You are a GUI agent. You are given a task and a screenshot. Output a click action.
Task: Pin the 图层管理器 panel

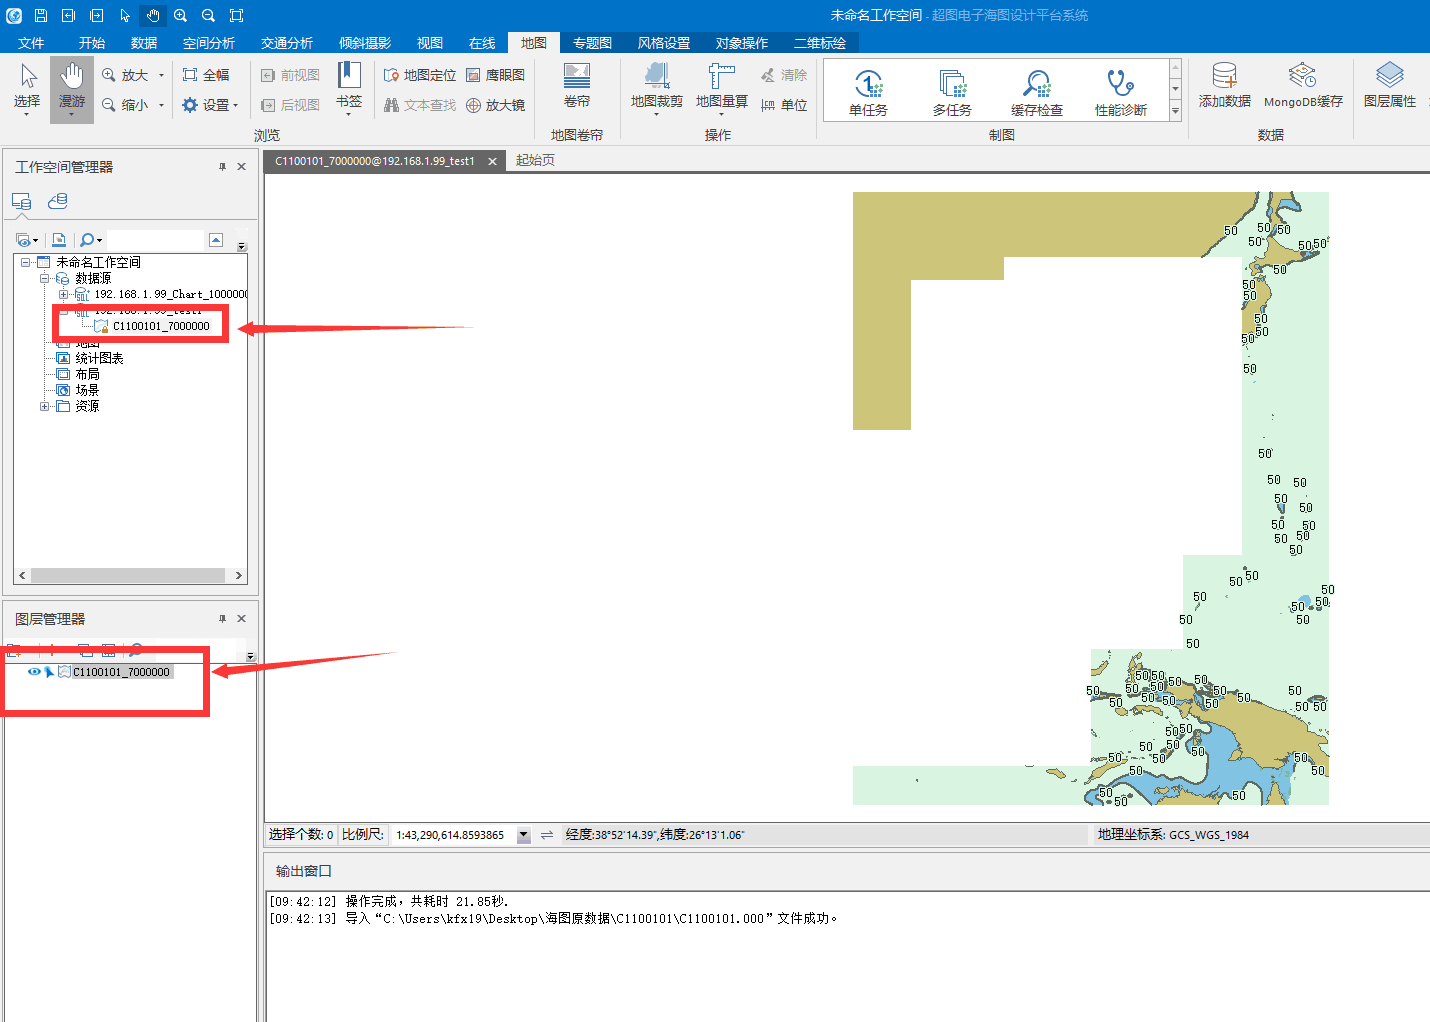pos(222,619)
